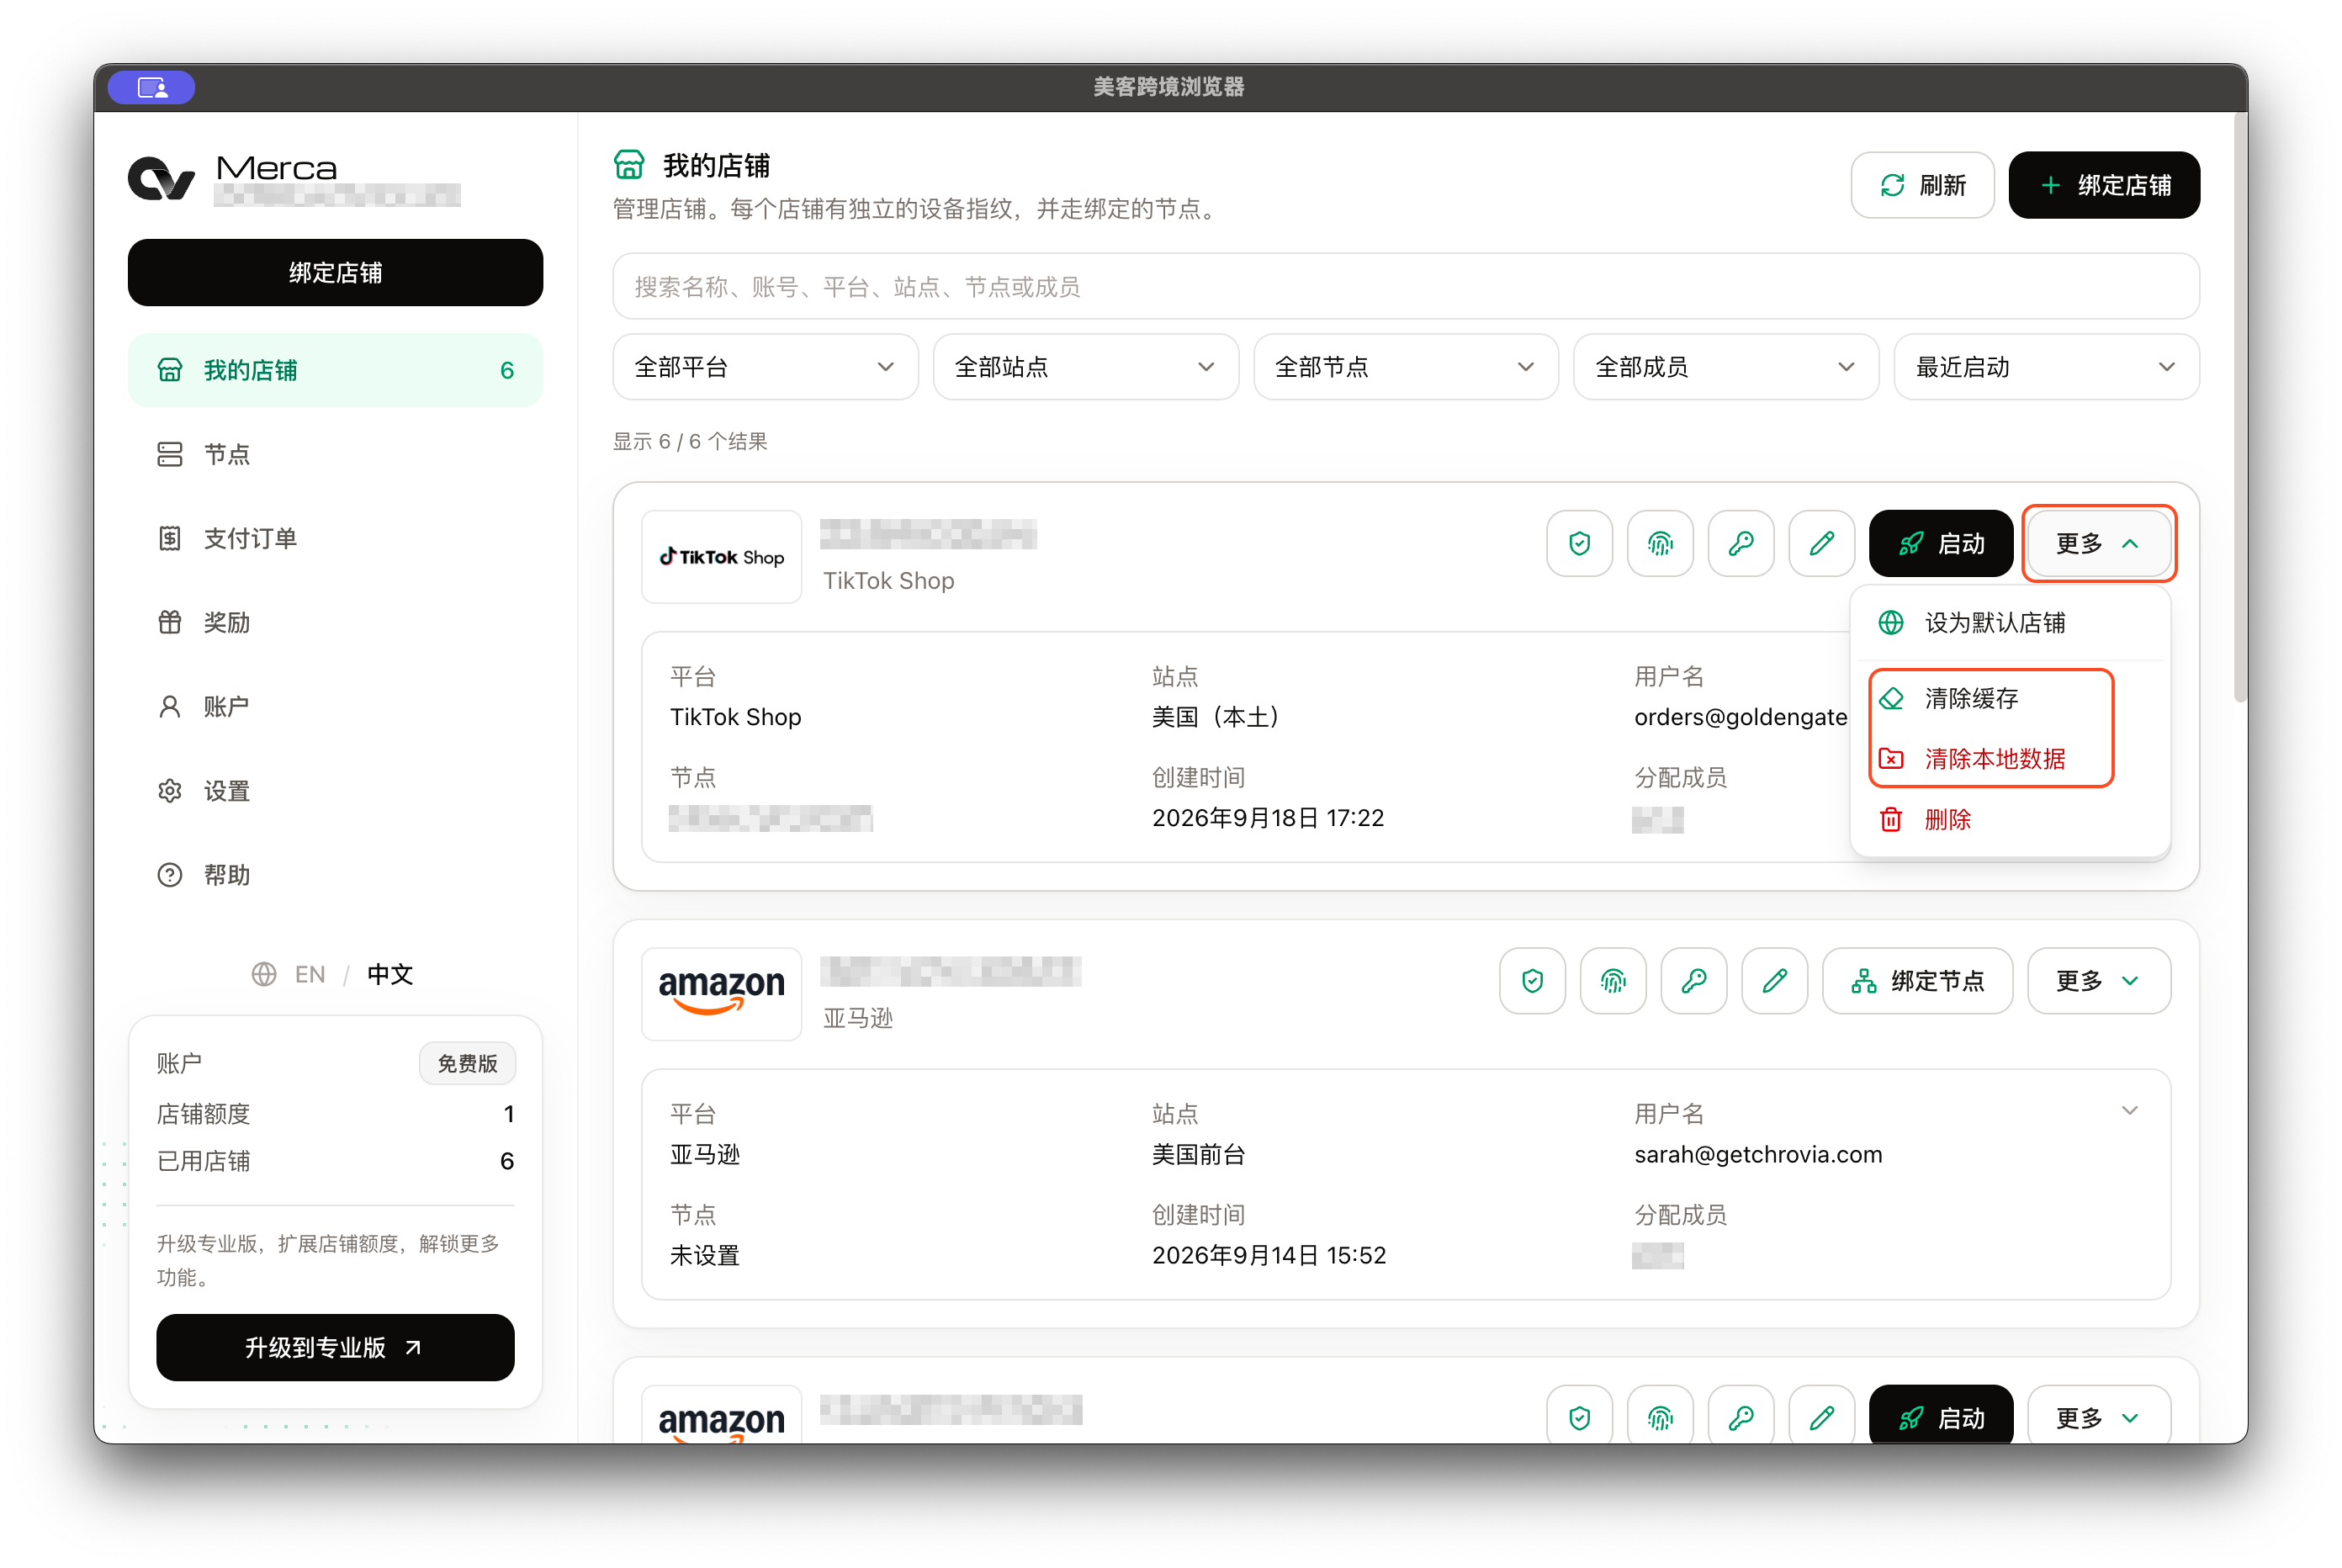Open the 最近启动 sort dropdown
This screenshot has height=1568, width=2342.
[2046, 367]
